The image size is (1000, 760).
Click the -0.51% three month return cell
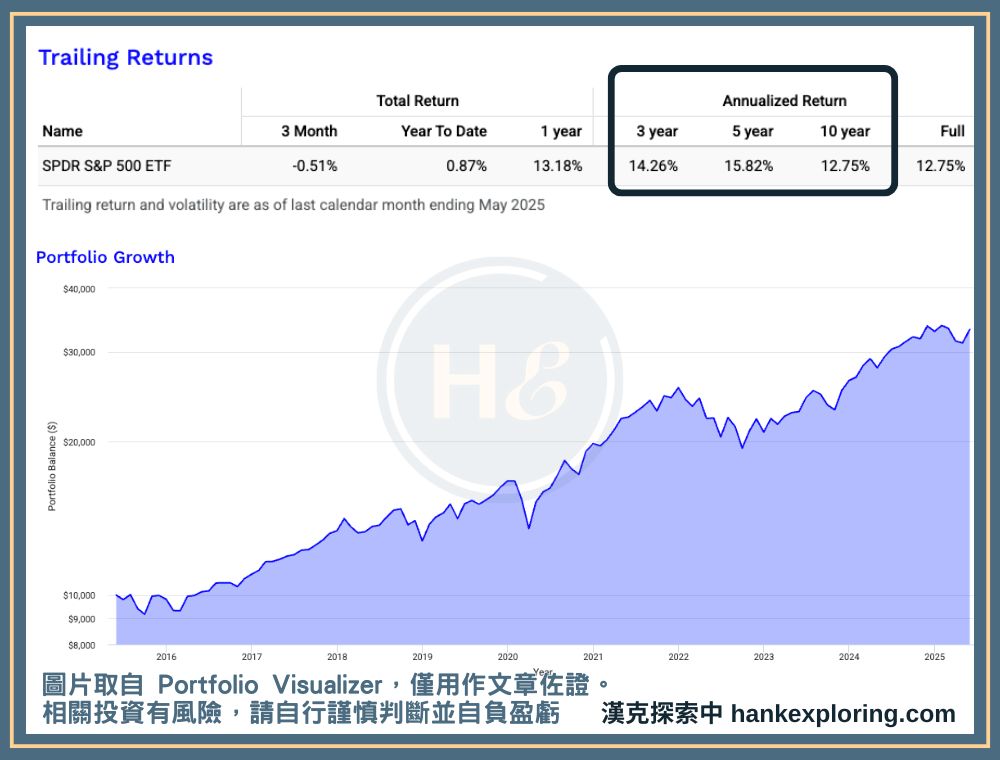314,166
